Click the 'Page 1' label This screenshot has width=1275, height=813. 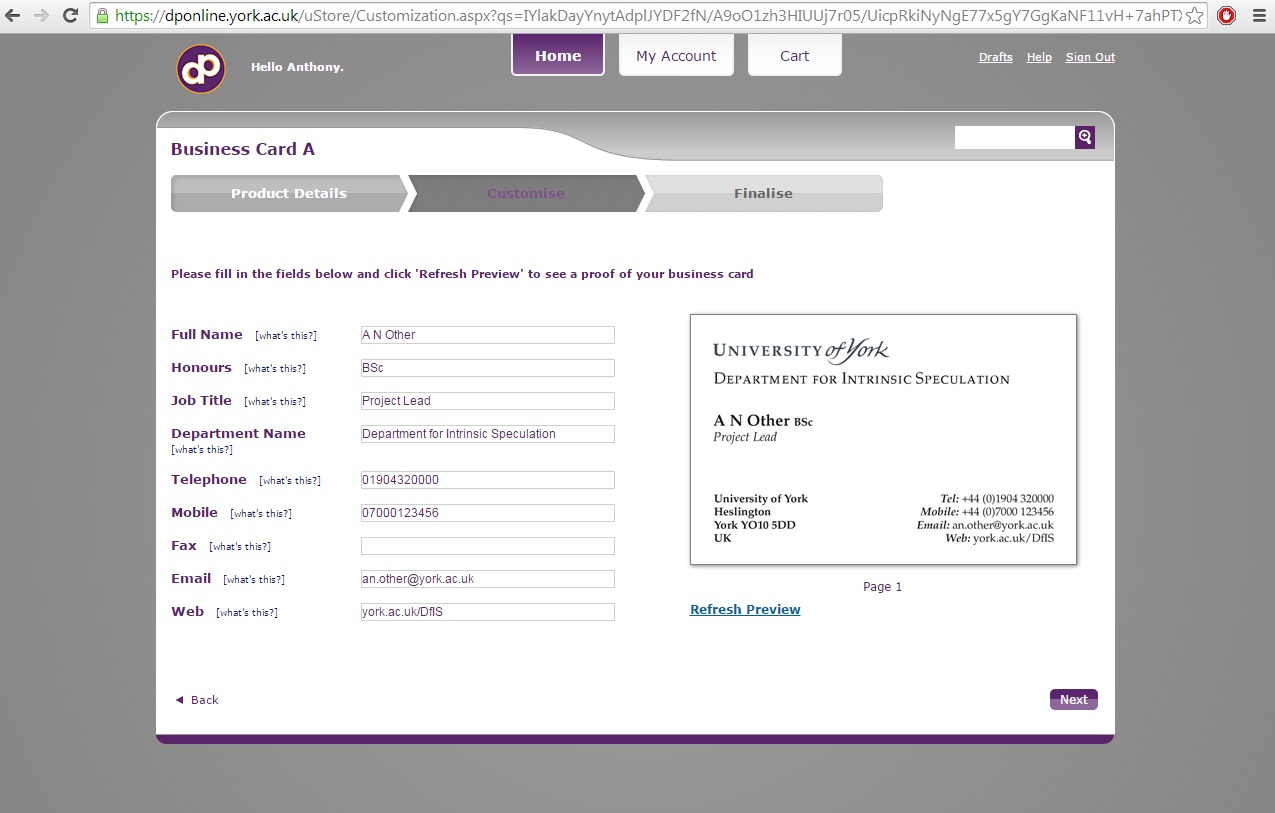[x=883, y=587]
